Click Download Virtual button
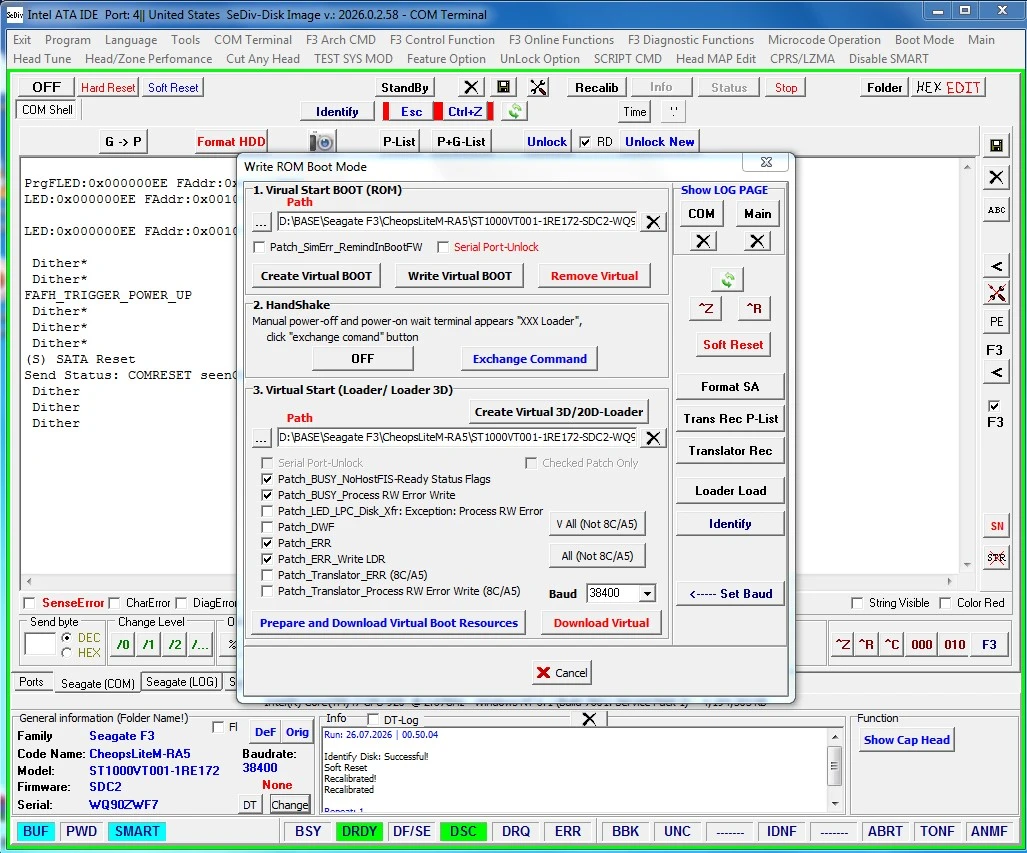The height and width of the screenshot is (853, 1027). [601, 623]
